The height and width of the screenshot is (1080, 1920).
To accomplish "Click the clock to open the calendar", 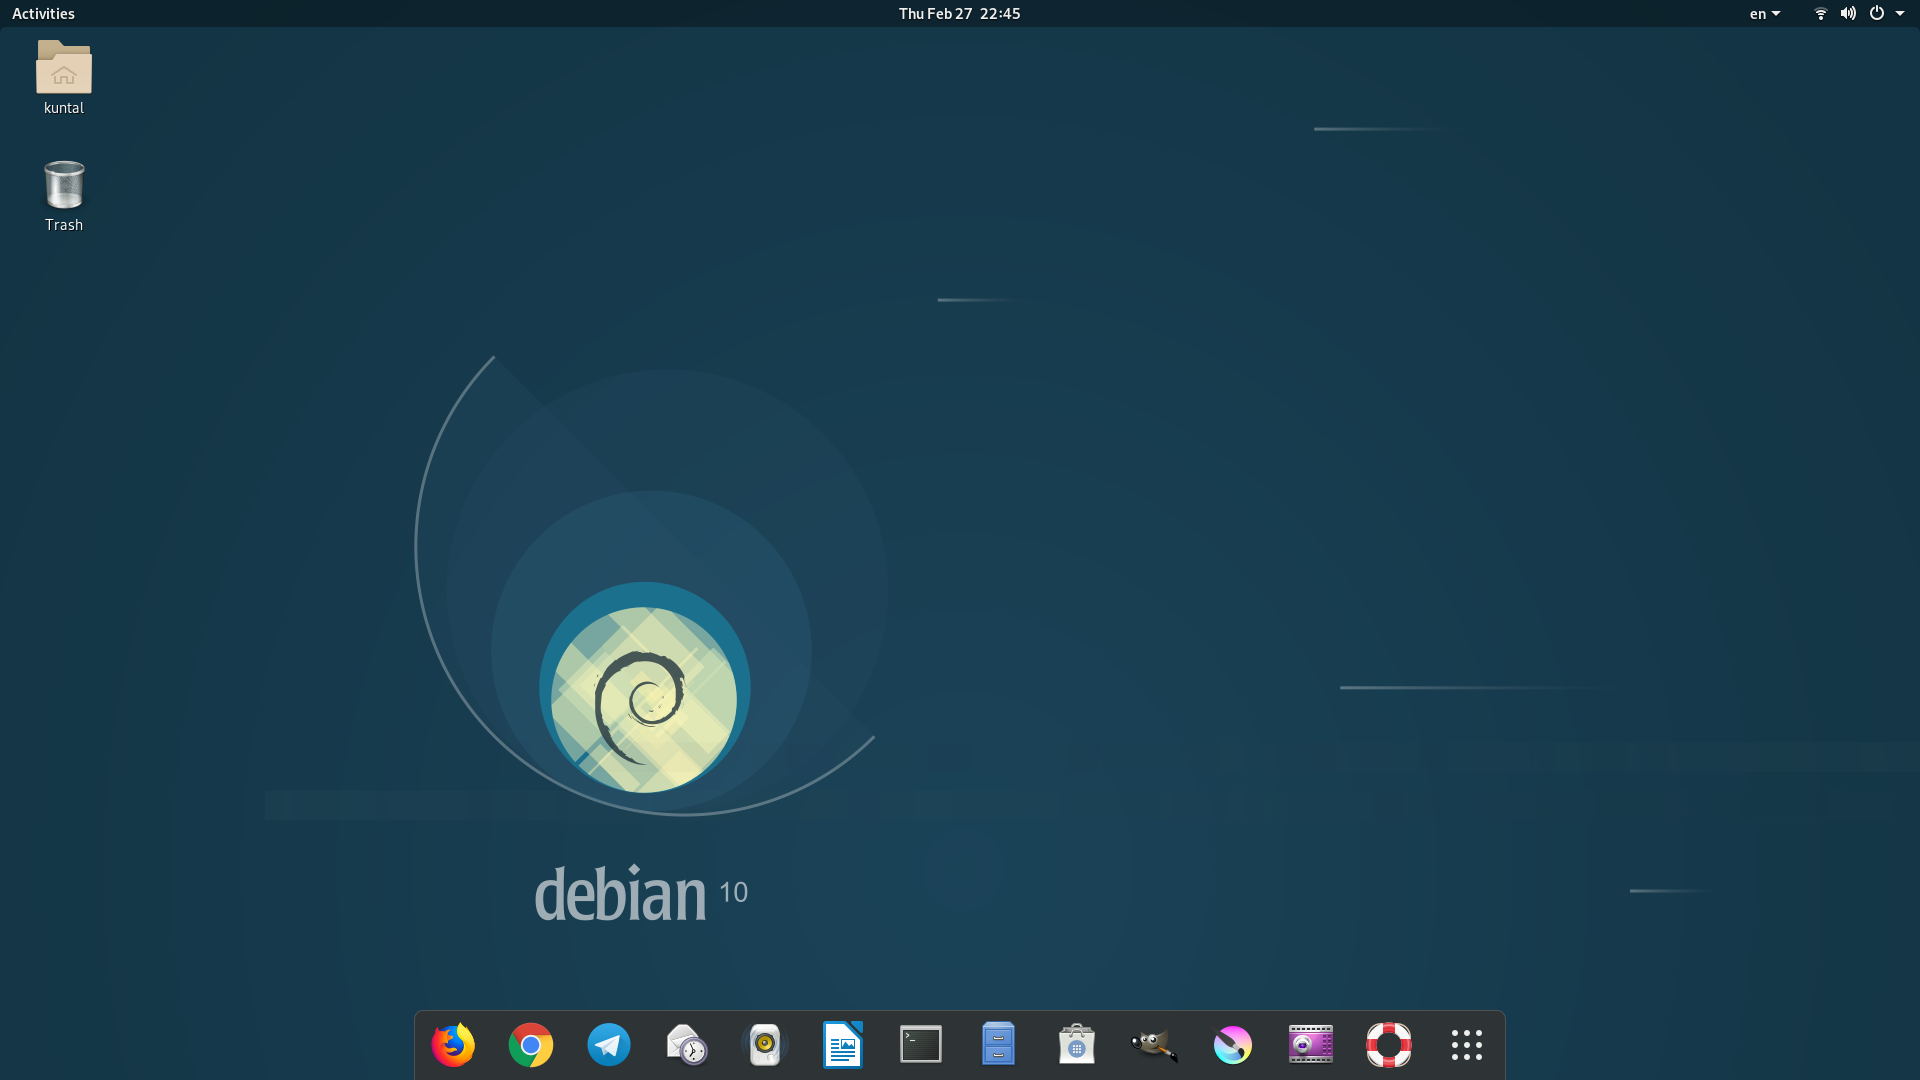I will tap(958, 13).
